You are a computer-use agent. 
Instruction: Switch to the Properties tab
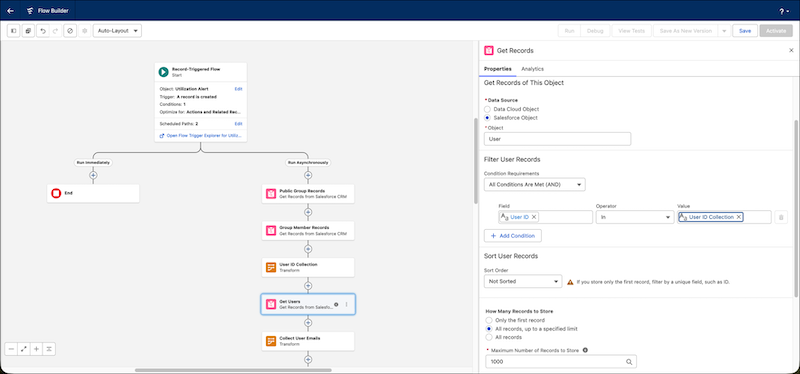click(498, 69)
